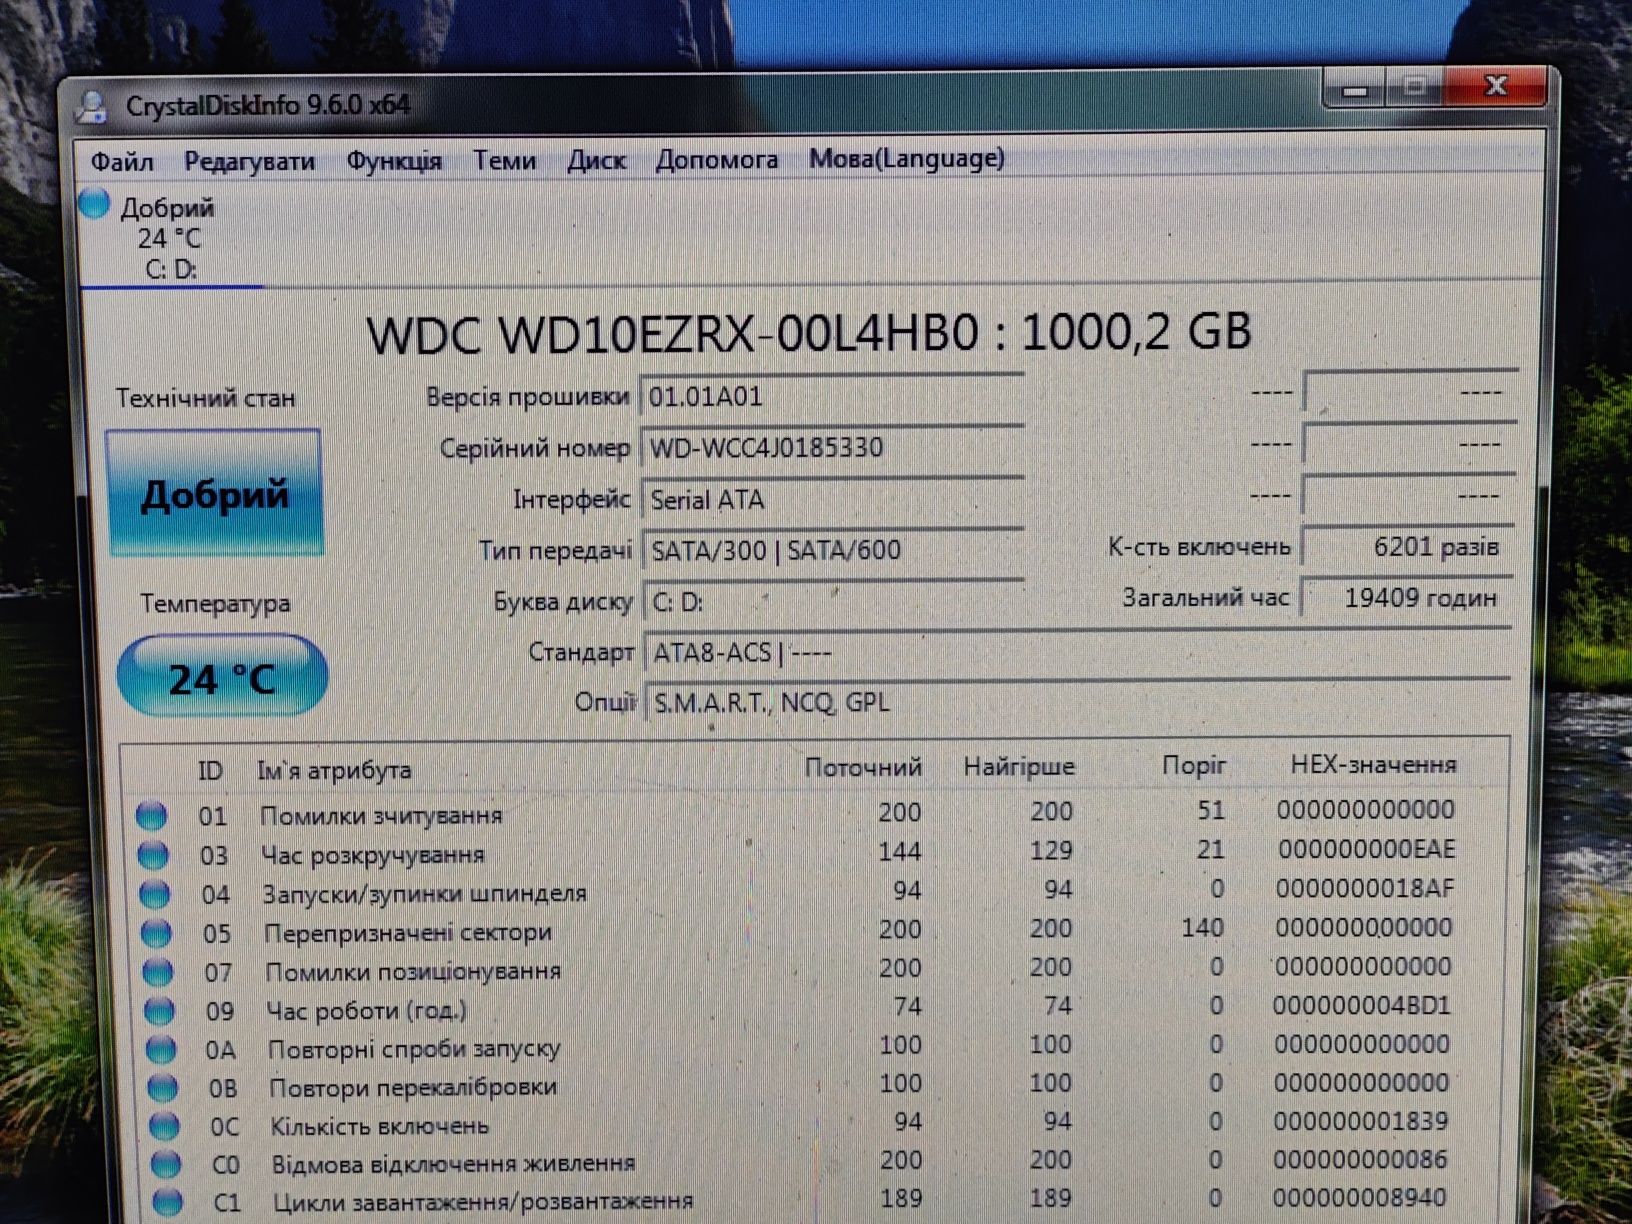This screenshot has height=1224, width=1632.
Task: Open the Теми menu
Action: (505, 160)
